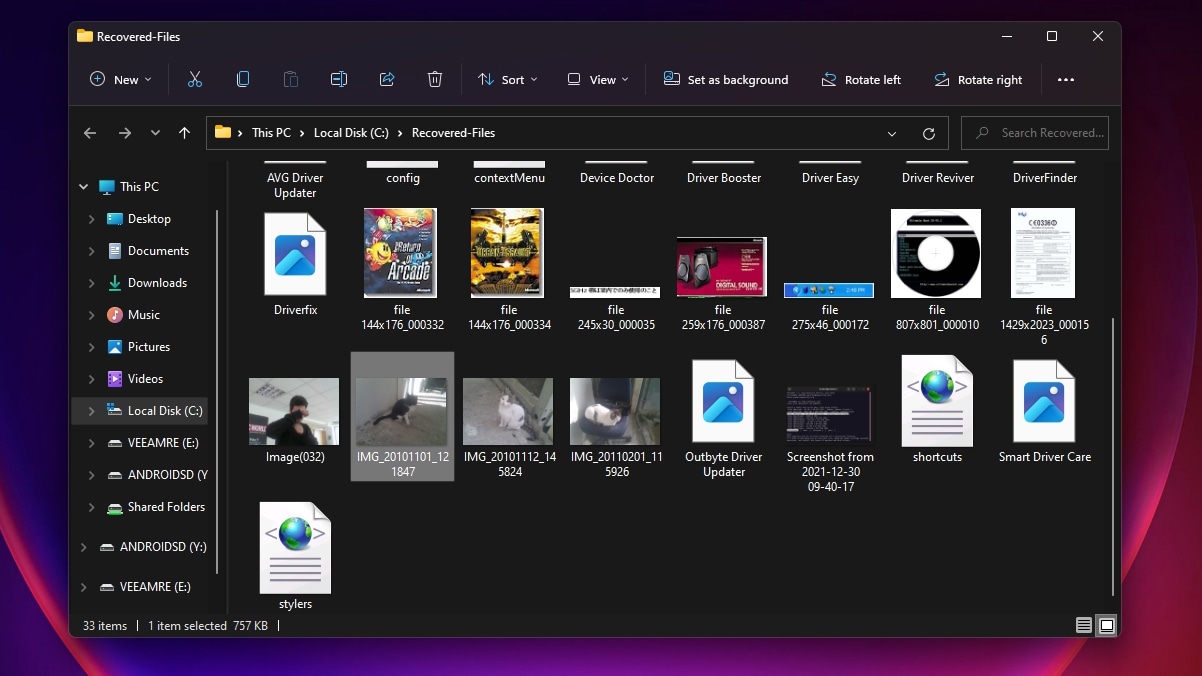Click the file list vertical scrollbar

click(x=1112, y=455)
